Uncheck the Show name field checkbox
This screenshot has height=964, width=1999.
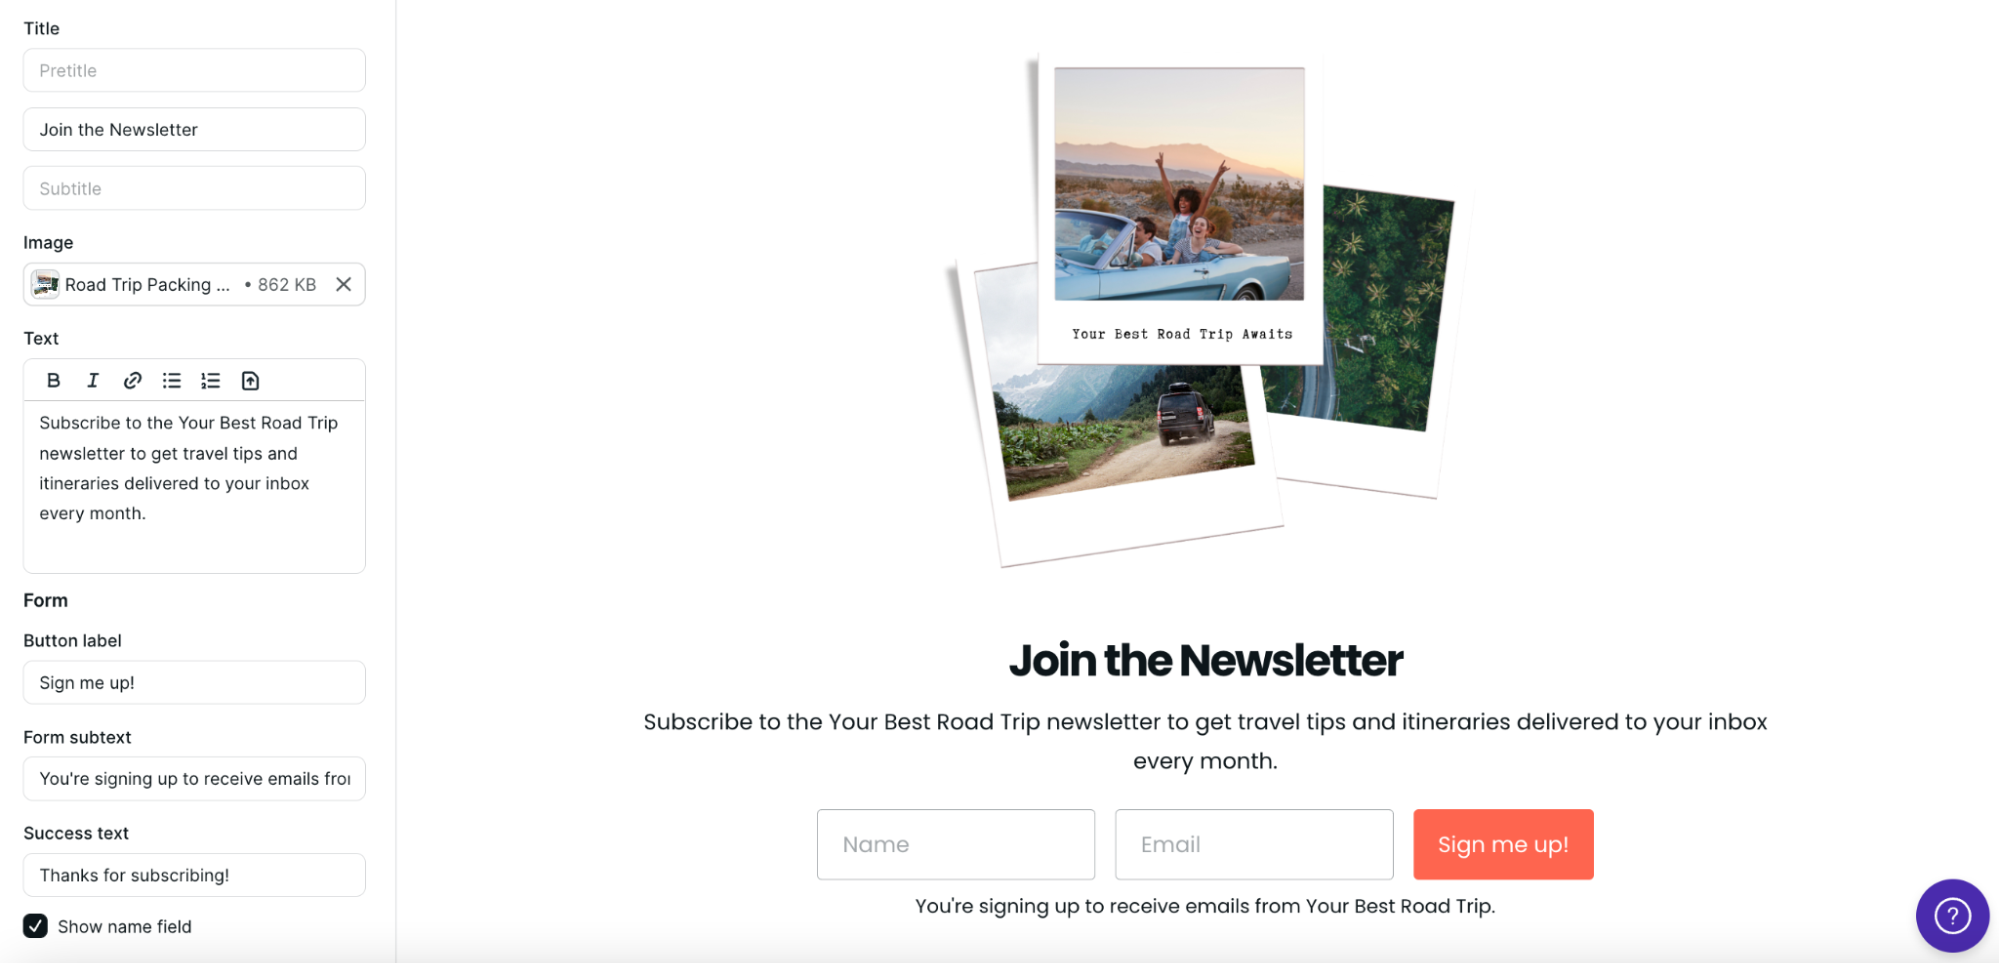tap(36, 926)
